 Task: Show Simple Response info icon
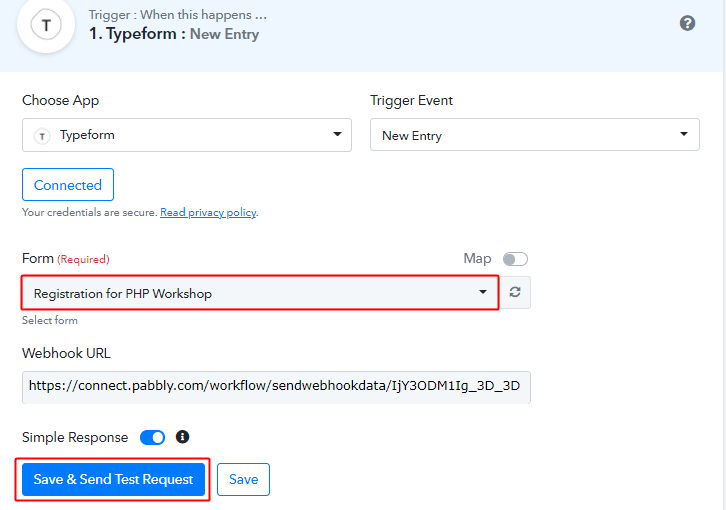[182, 437]
